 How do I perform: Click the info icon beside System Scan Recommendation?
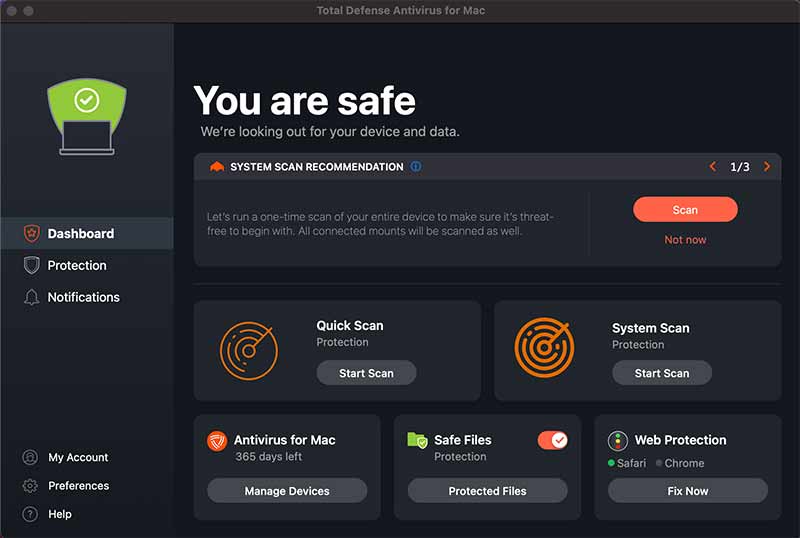coord(416,166)
